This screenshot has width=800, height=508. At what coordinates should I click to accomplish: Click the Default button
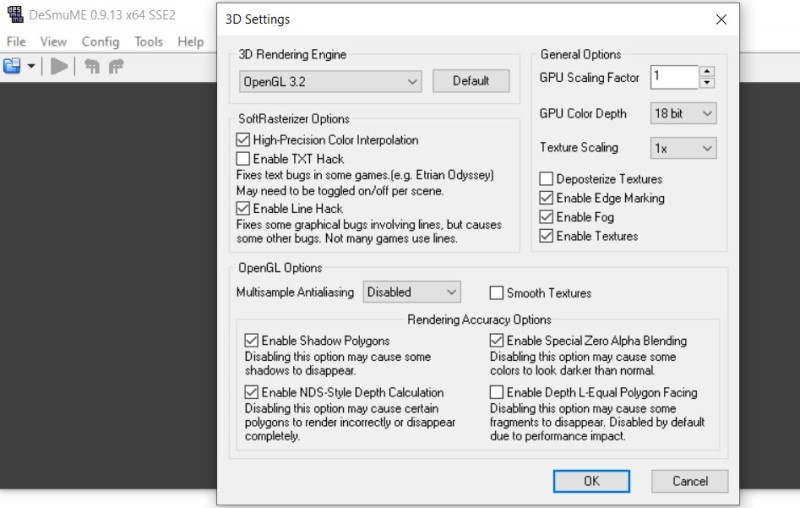click(471, 81)
